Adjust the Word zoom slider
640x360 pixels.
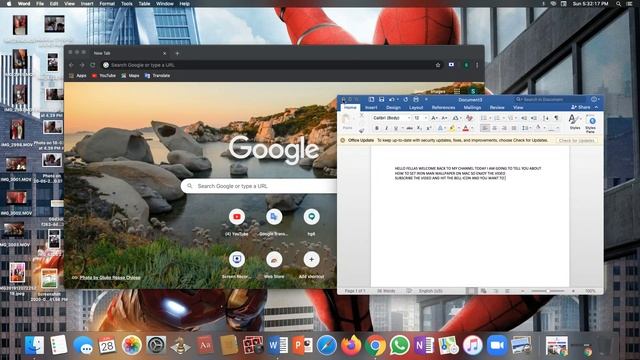(x=547, y=291)
